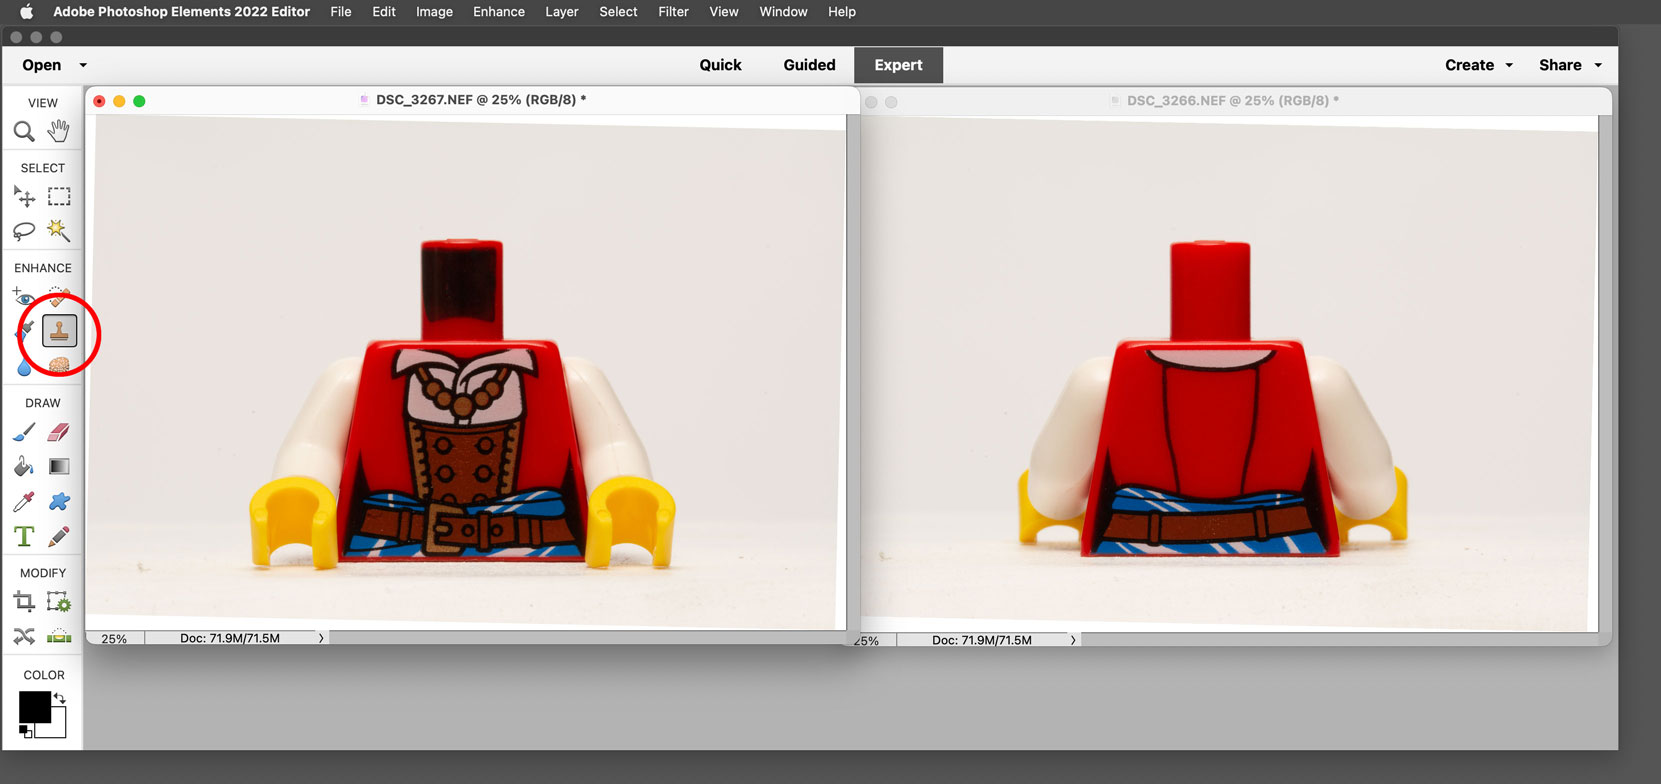This screenshot has width=1661, height=784.
Task: Click zoom field in DSC_3267.NEF window
Action: [114, 638]
